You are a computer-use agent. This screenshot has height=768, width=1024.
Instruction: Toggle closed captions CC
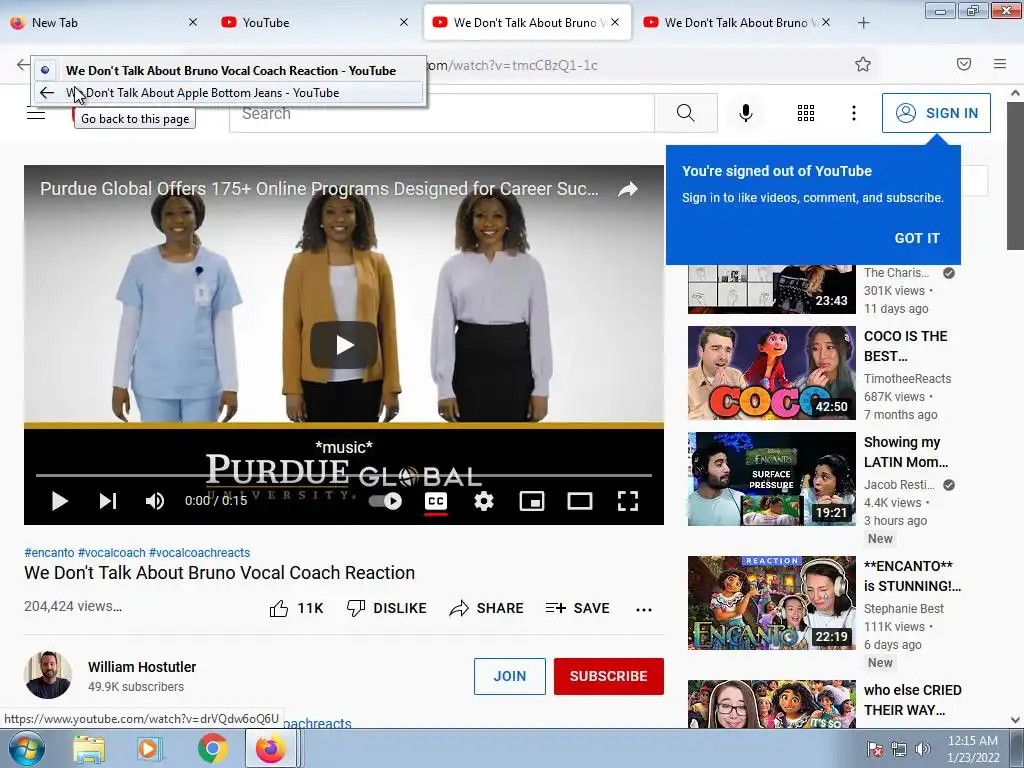(436, 501)
